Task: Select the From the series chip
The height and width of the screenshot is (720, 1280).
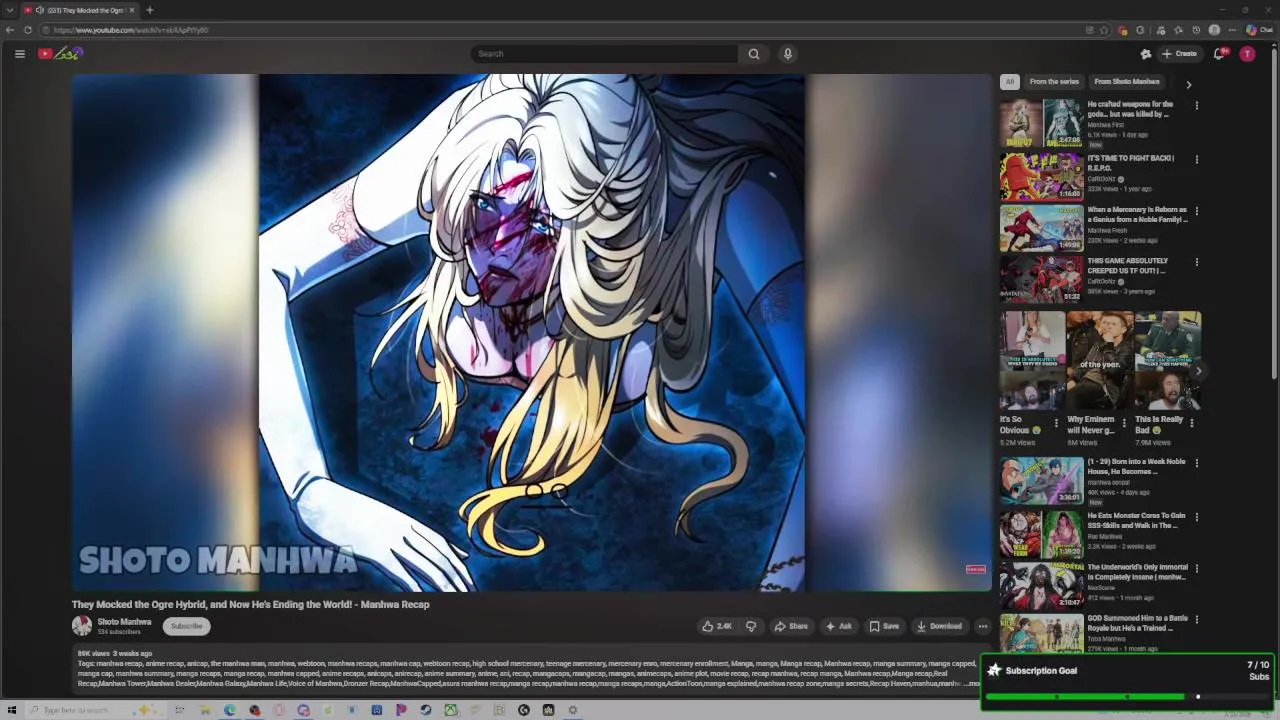Action: coord(1054,82)
